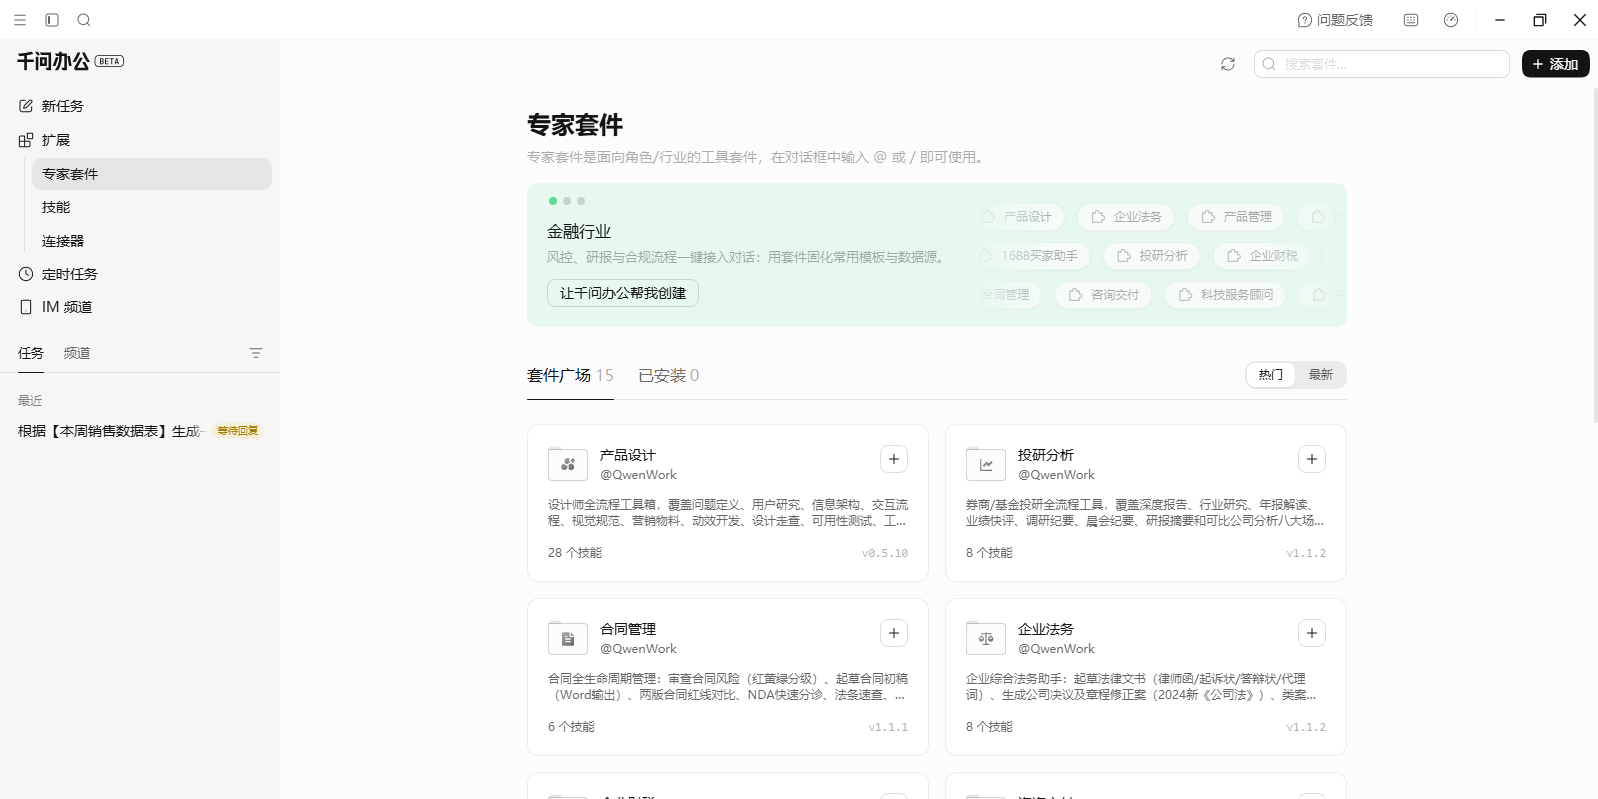Viewport: 1598px width, 799px height.
Task: Switch to the 频道 tab in the sidebar
Action: tap(77, 353)
